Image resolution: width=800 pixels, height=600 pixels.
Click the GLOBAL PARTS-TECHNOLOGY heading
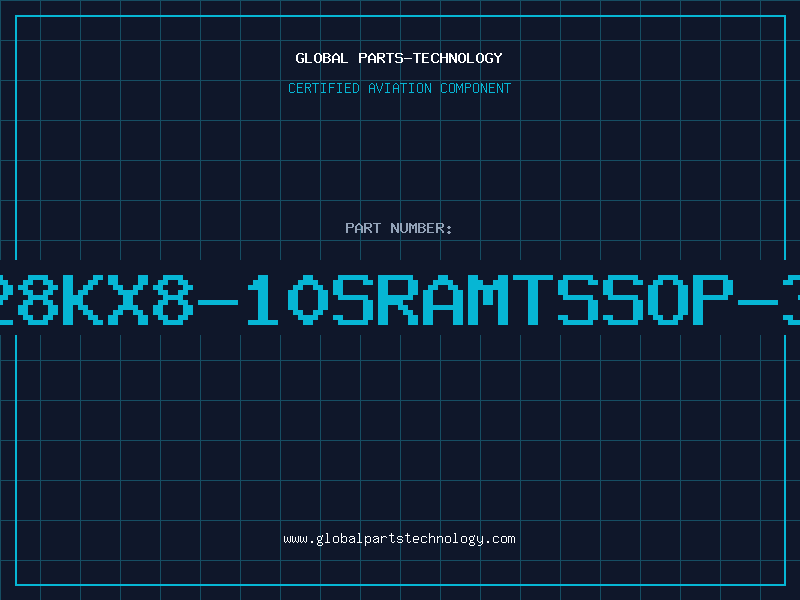399,58
